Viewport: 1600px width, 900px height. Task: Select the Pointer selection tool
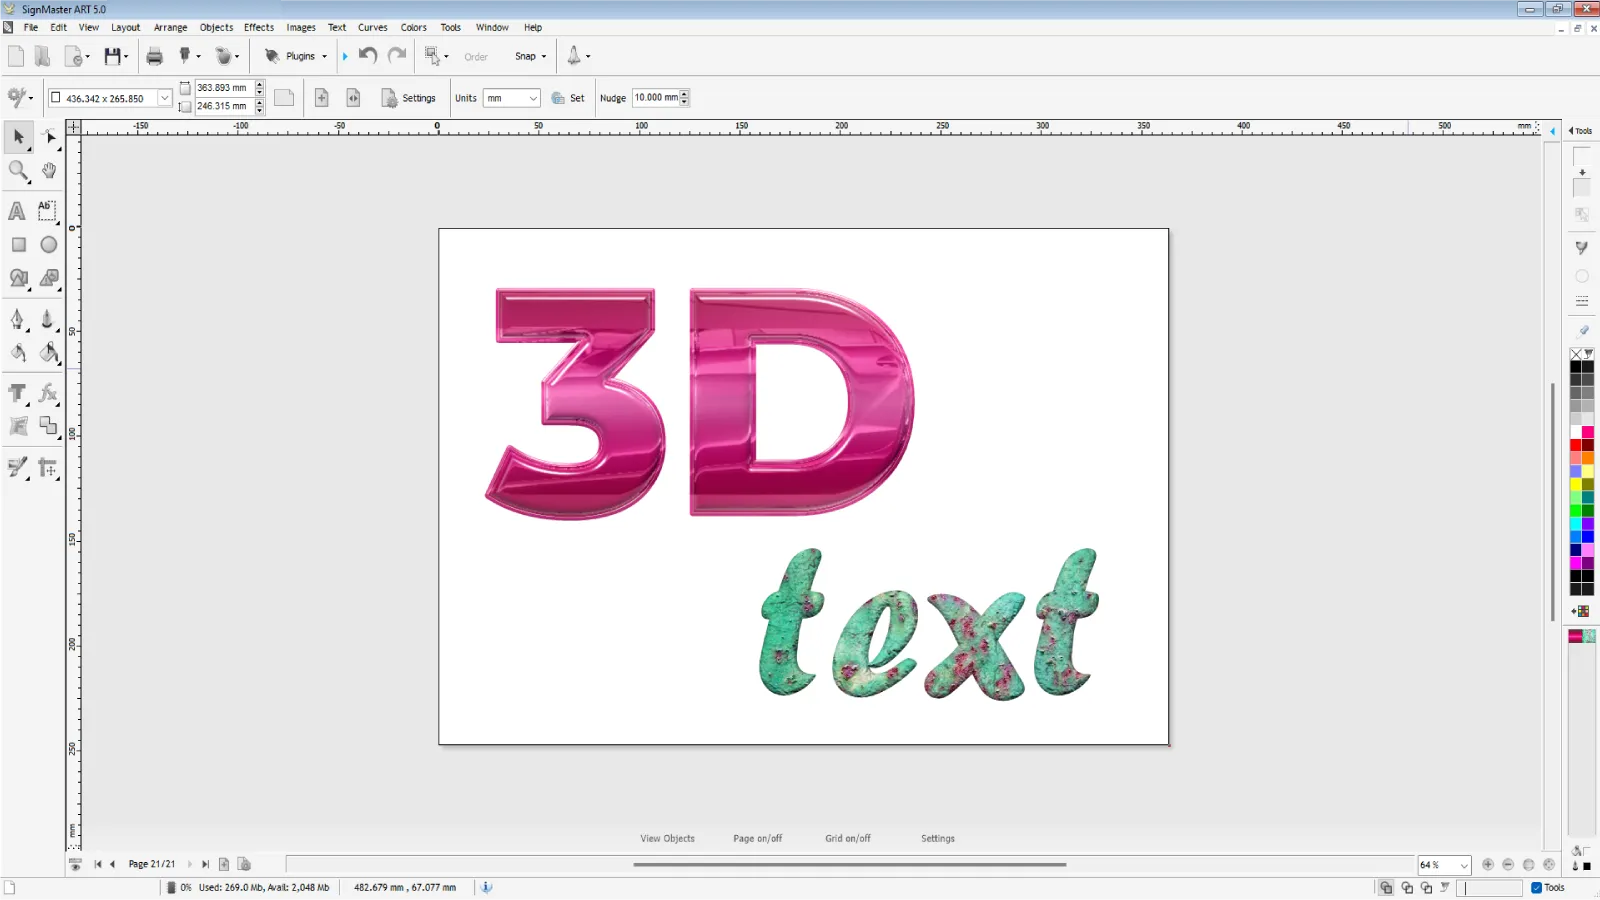18,137
